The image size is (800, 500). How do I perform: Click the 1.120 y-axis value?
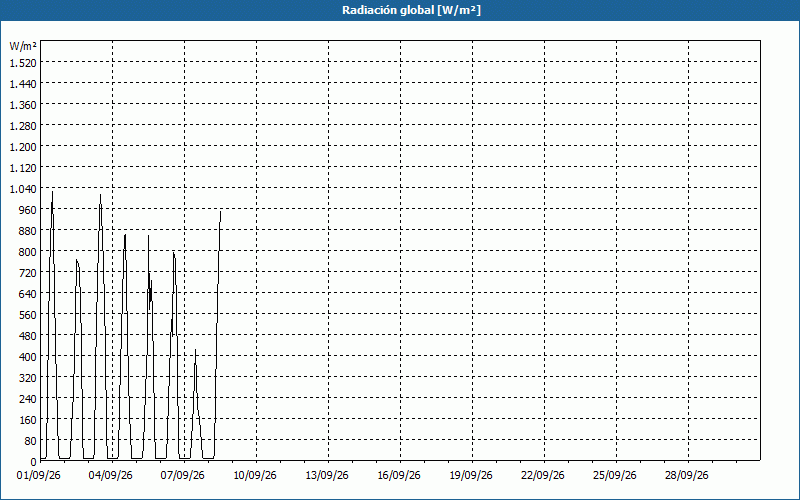[23, 167]
